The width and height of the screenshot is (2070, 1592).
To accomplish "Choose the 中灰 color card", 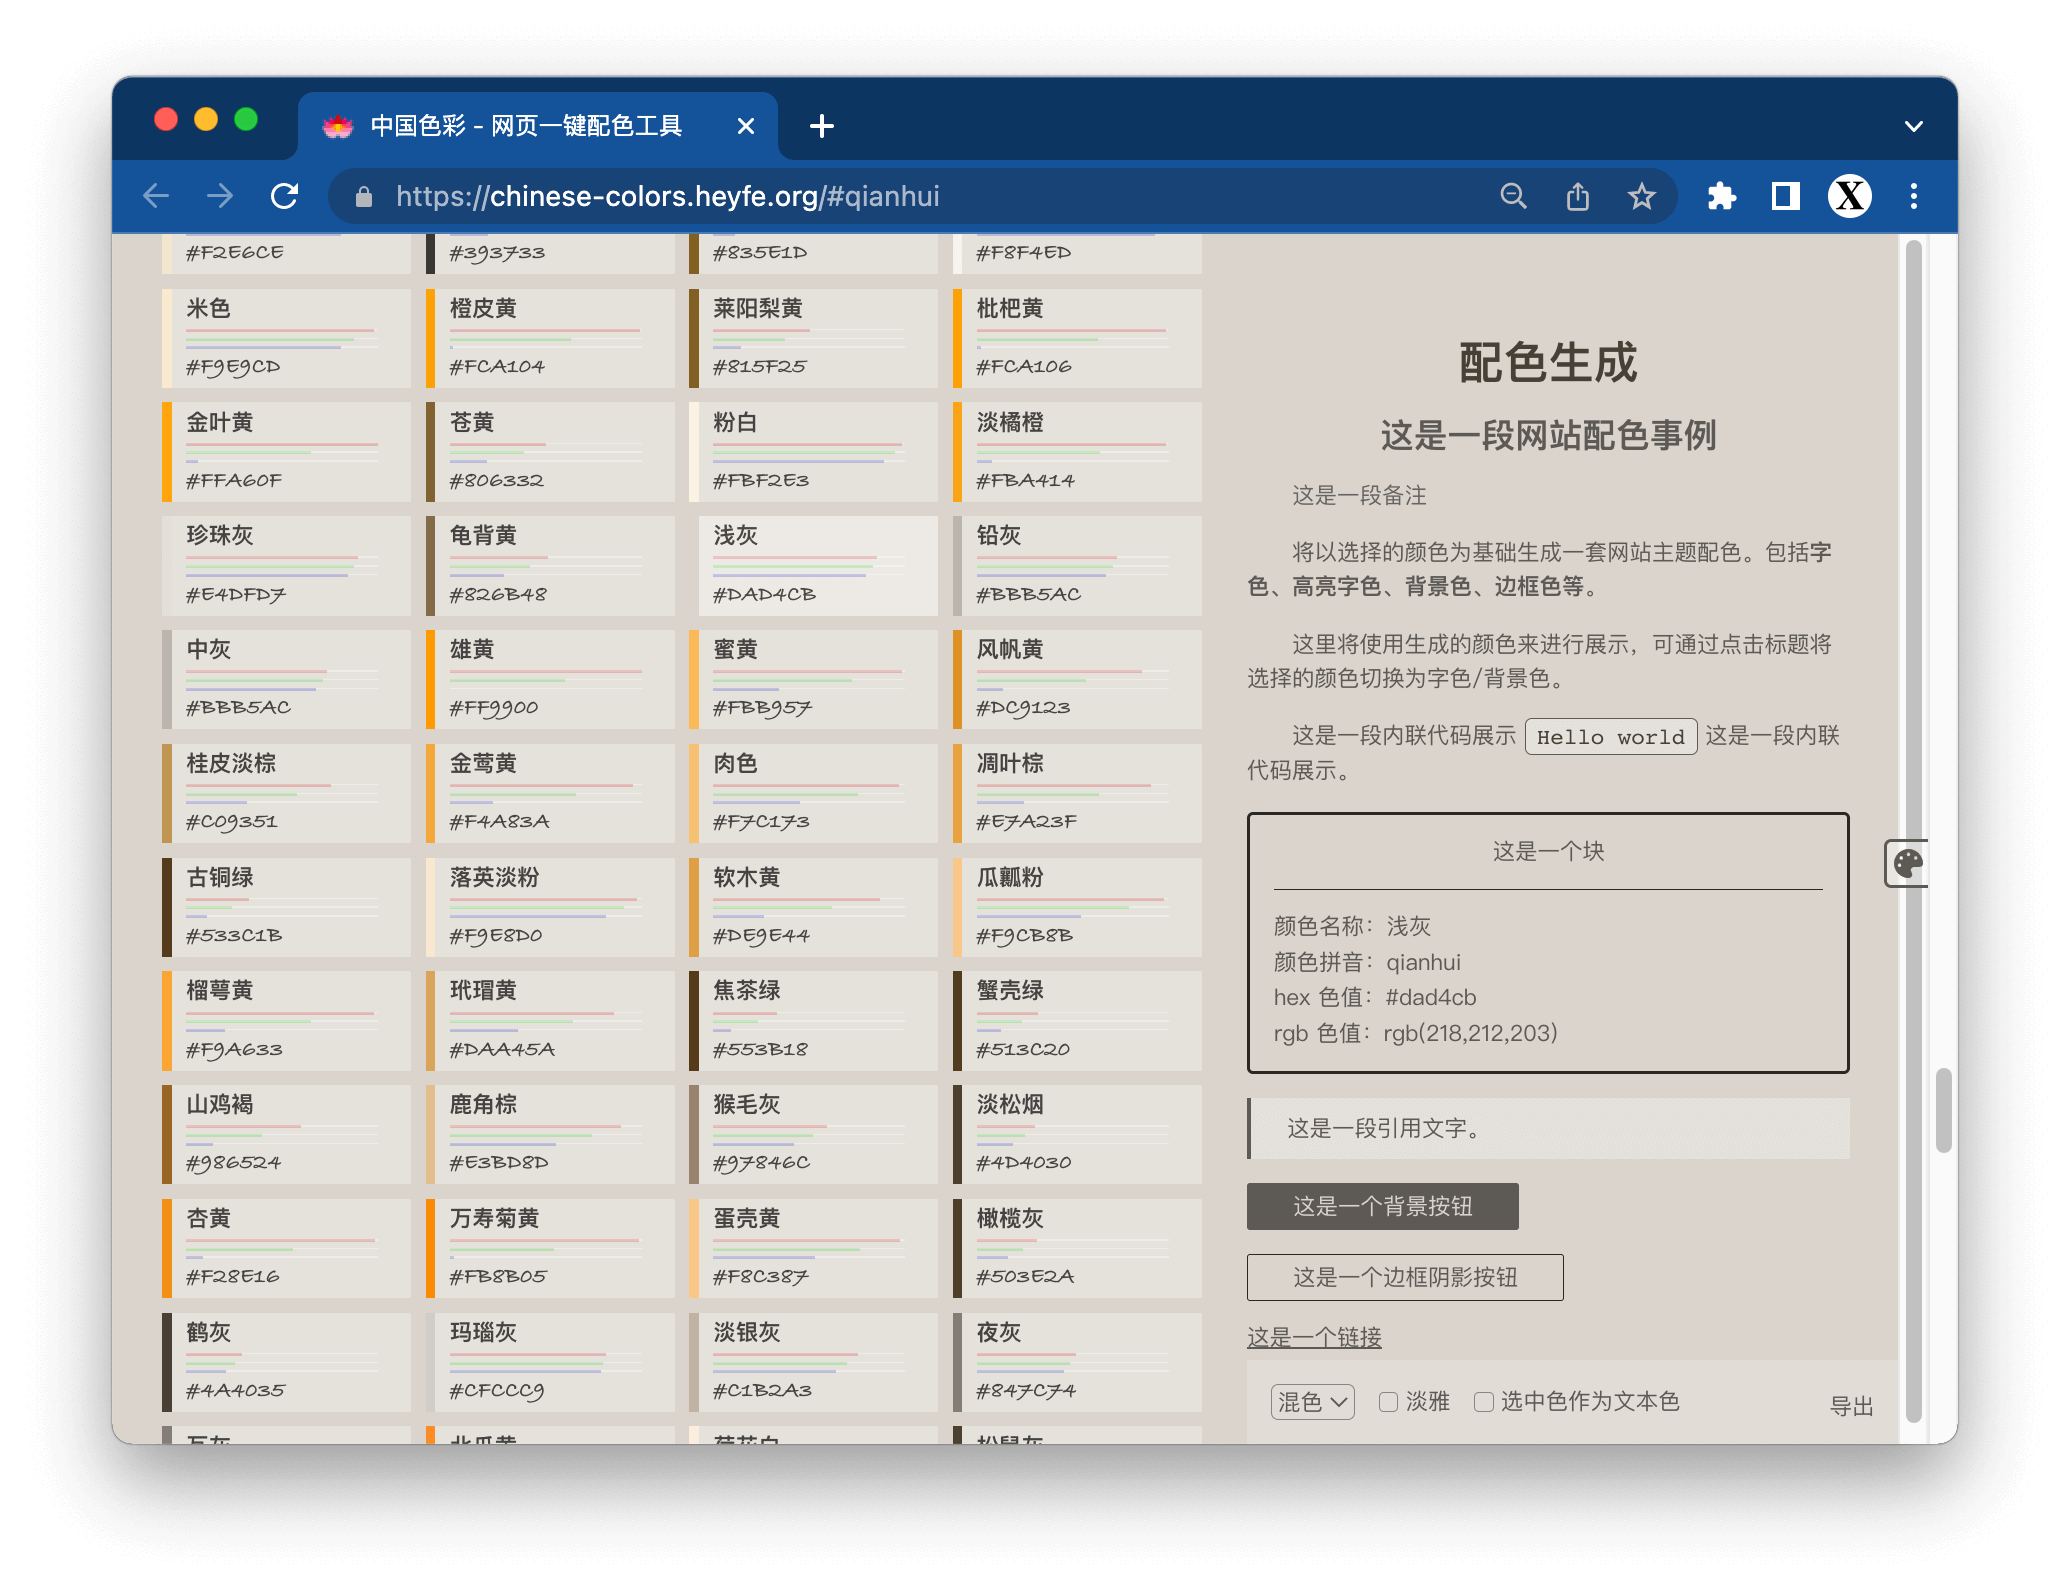I will (286, 679).
